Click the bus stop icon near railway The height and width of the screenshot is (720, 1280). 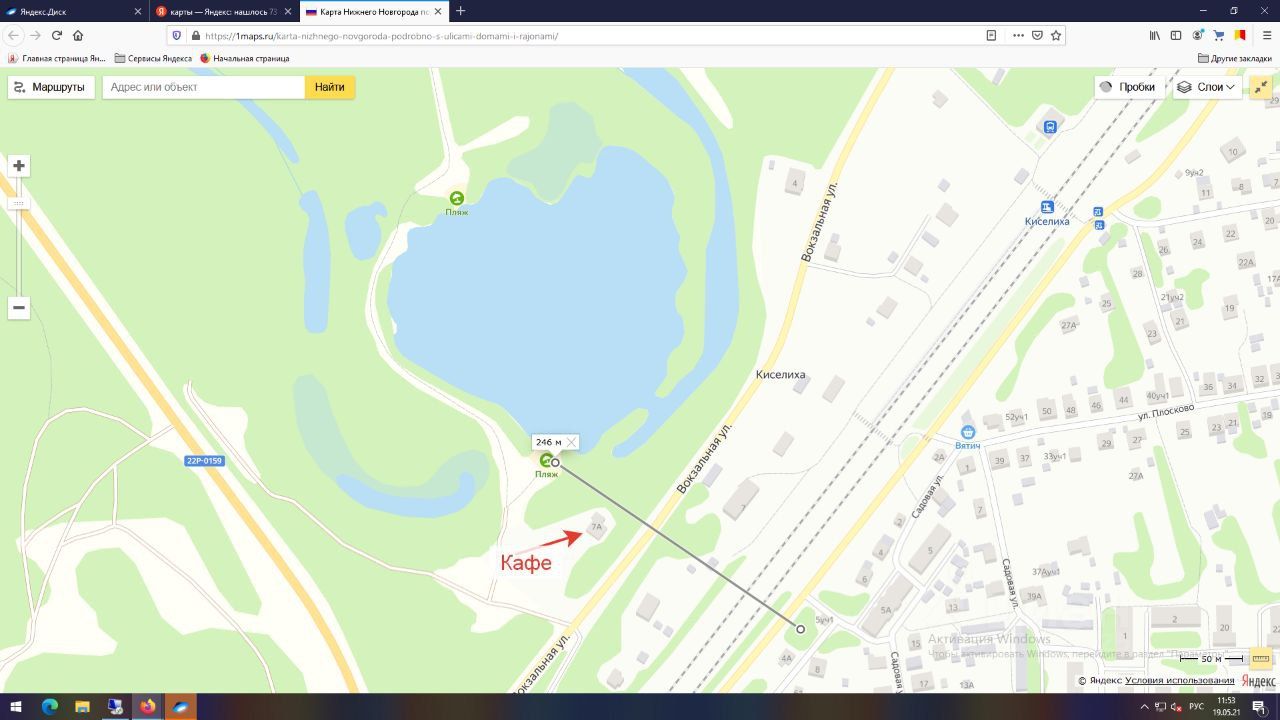[x=1050, y=127]
